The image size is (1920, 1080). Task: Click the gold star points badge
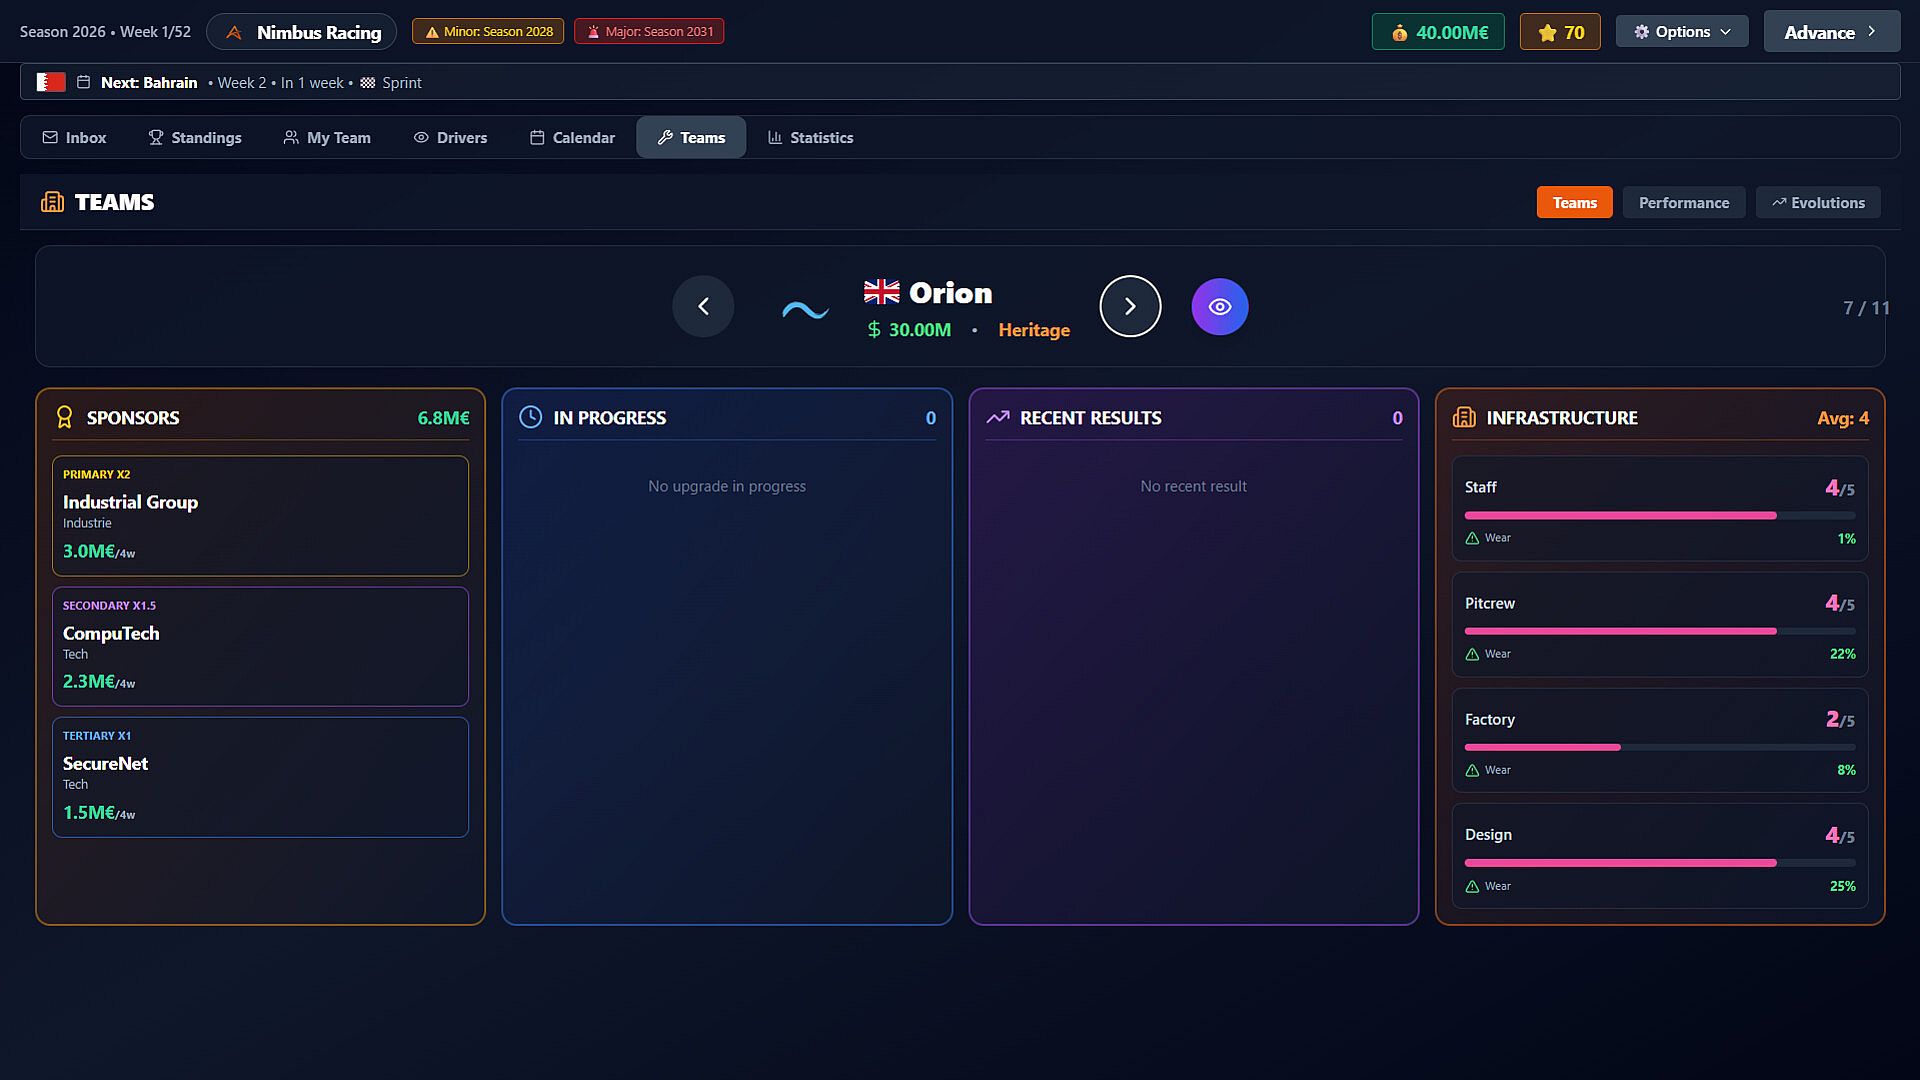1560,32
